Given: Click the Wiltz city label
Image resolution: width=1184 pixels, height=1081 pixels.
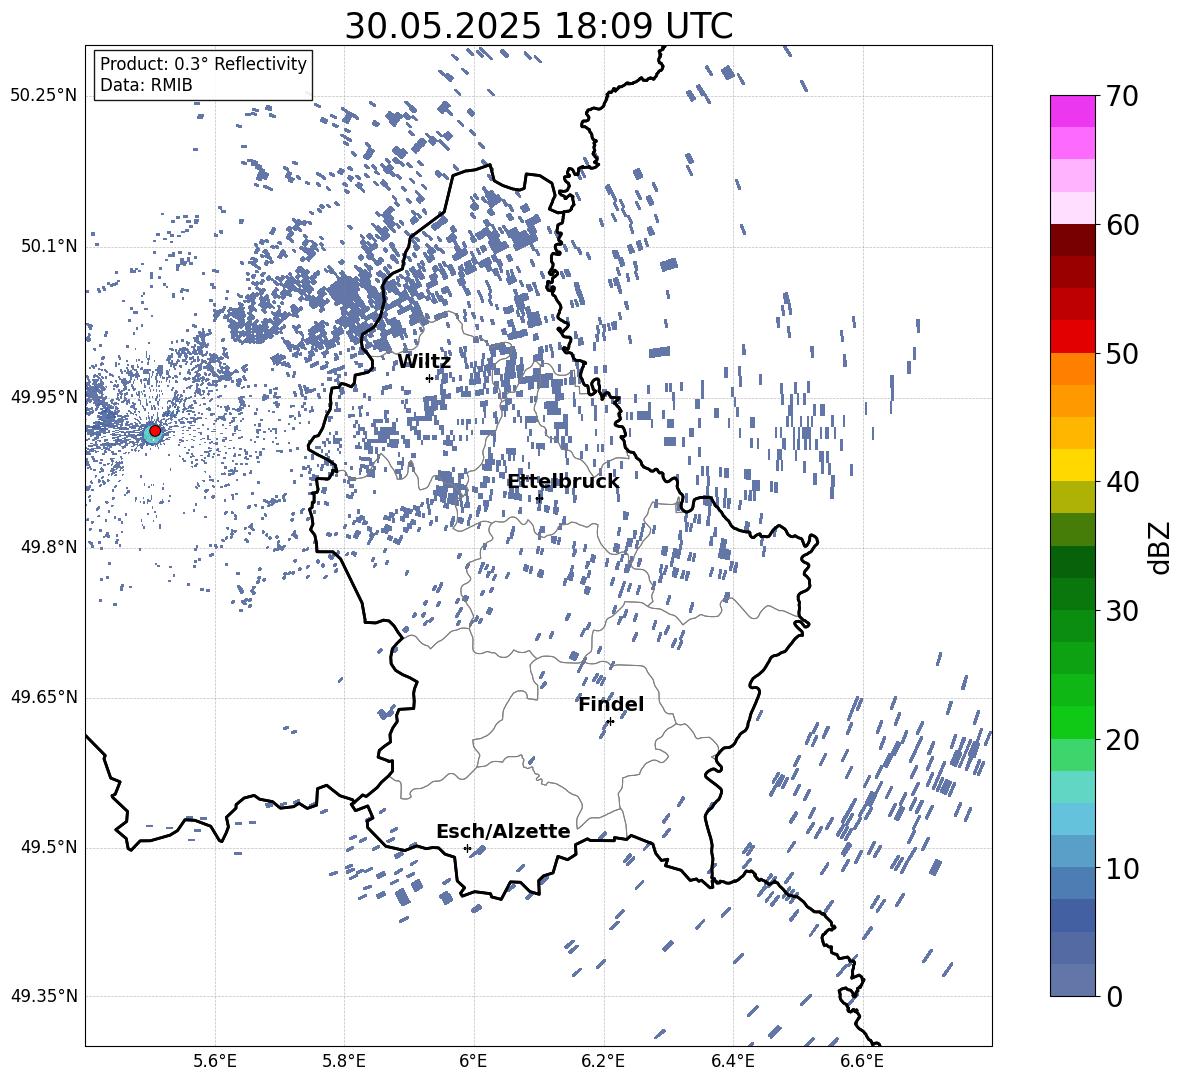Looking at the screenshot, I should (424, 362).
